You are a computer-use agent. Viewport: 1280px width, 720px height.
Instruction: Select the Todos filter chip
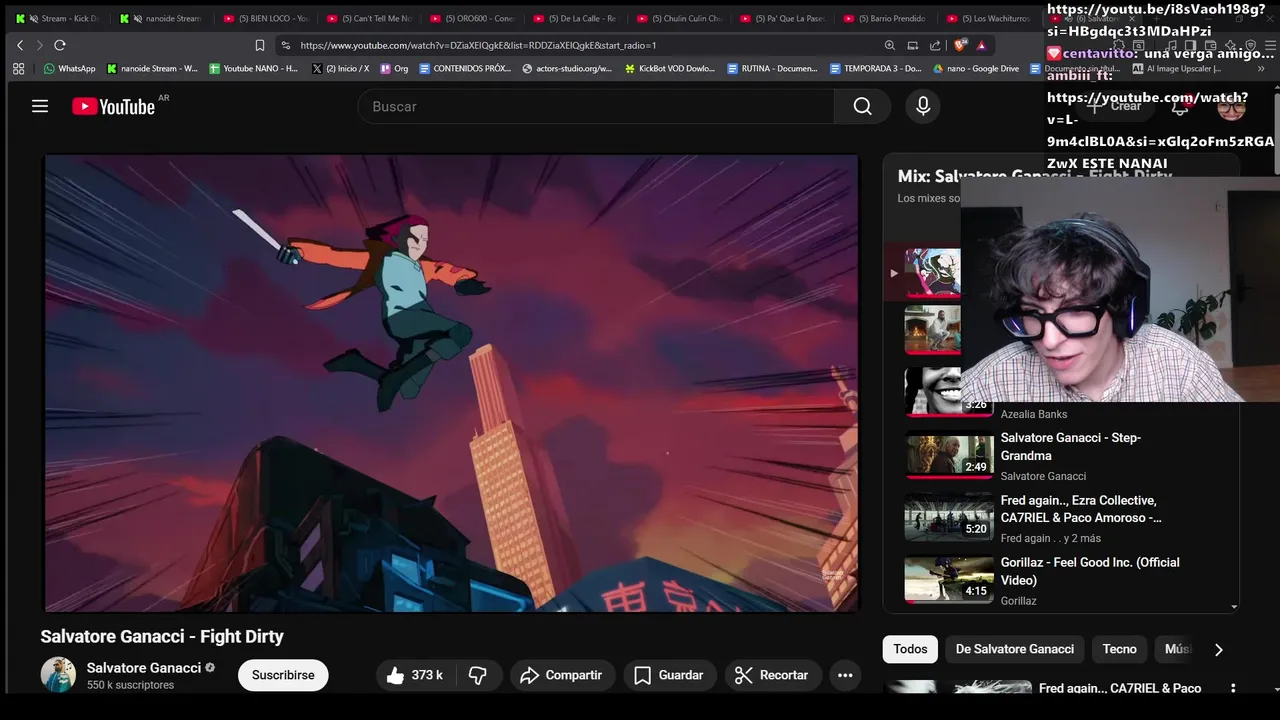coord(910,649)
